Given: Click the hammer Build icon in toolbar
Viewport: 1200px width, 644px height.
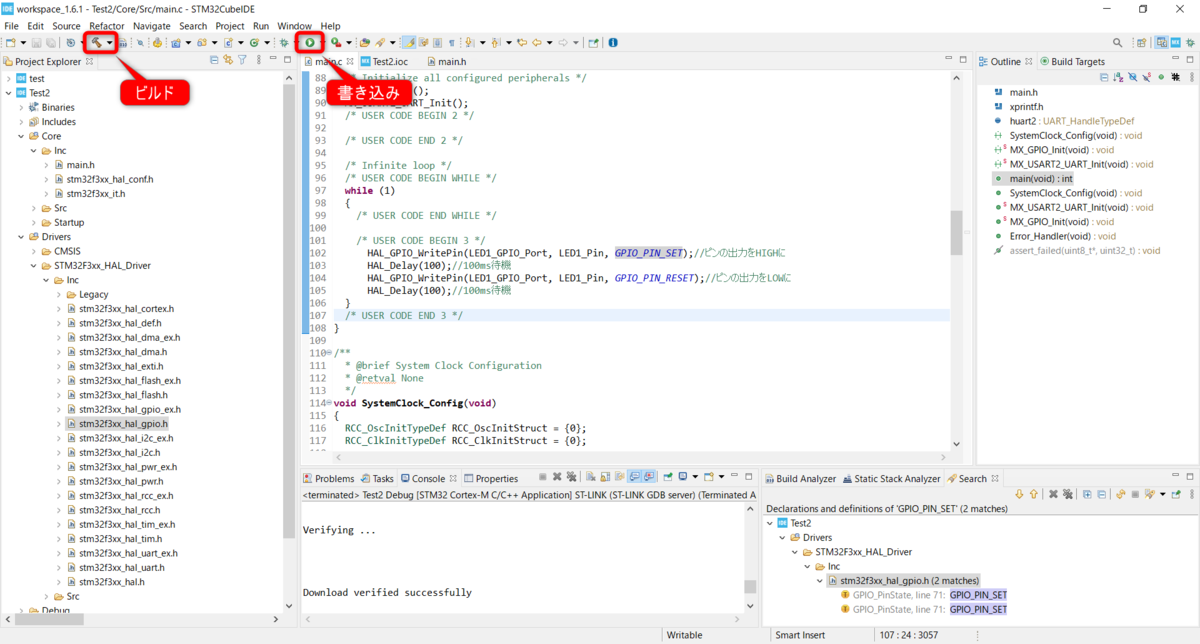Looking at the screenshot, I should [97, 42].
